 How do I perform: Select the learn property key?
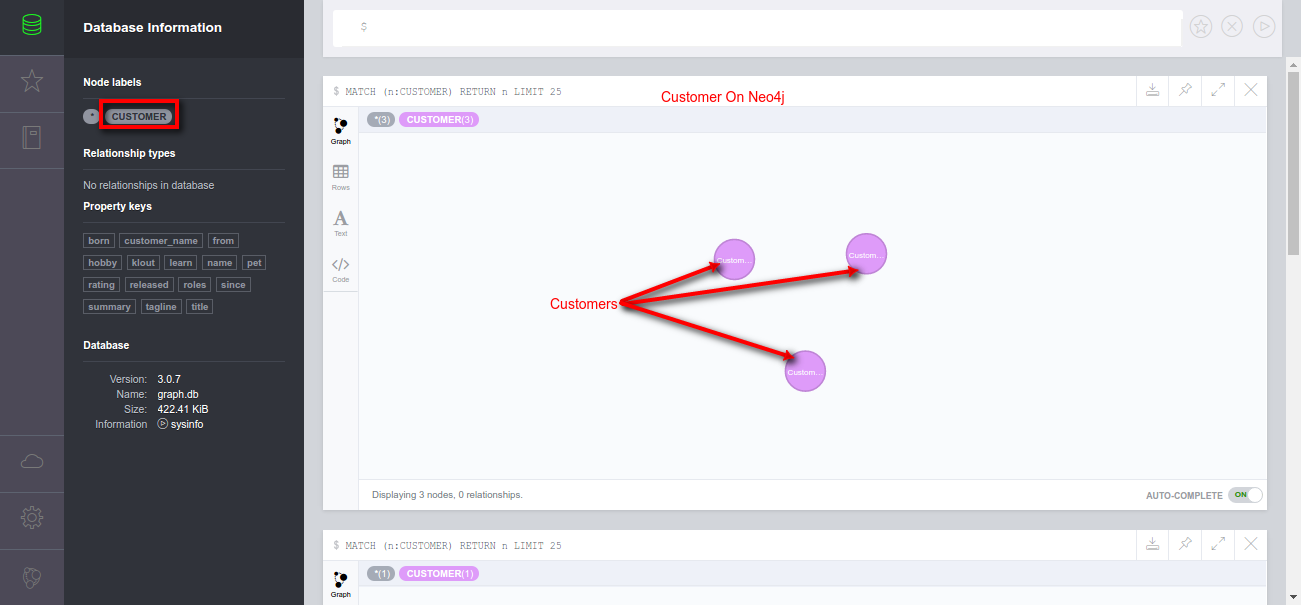pos(181,263)
